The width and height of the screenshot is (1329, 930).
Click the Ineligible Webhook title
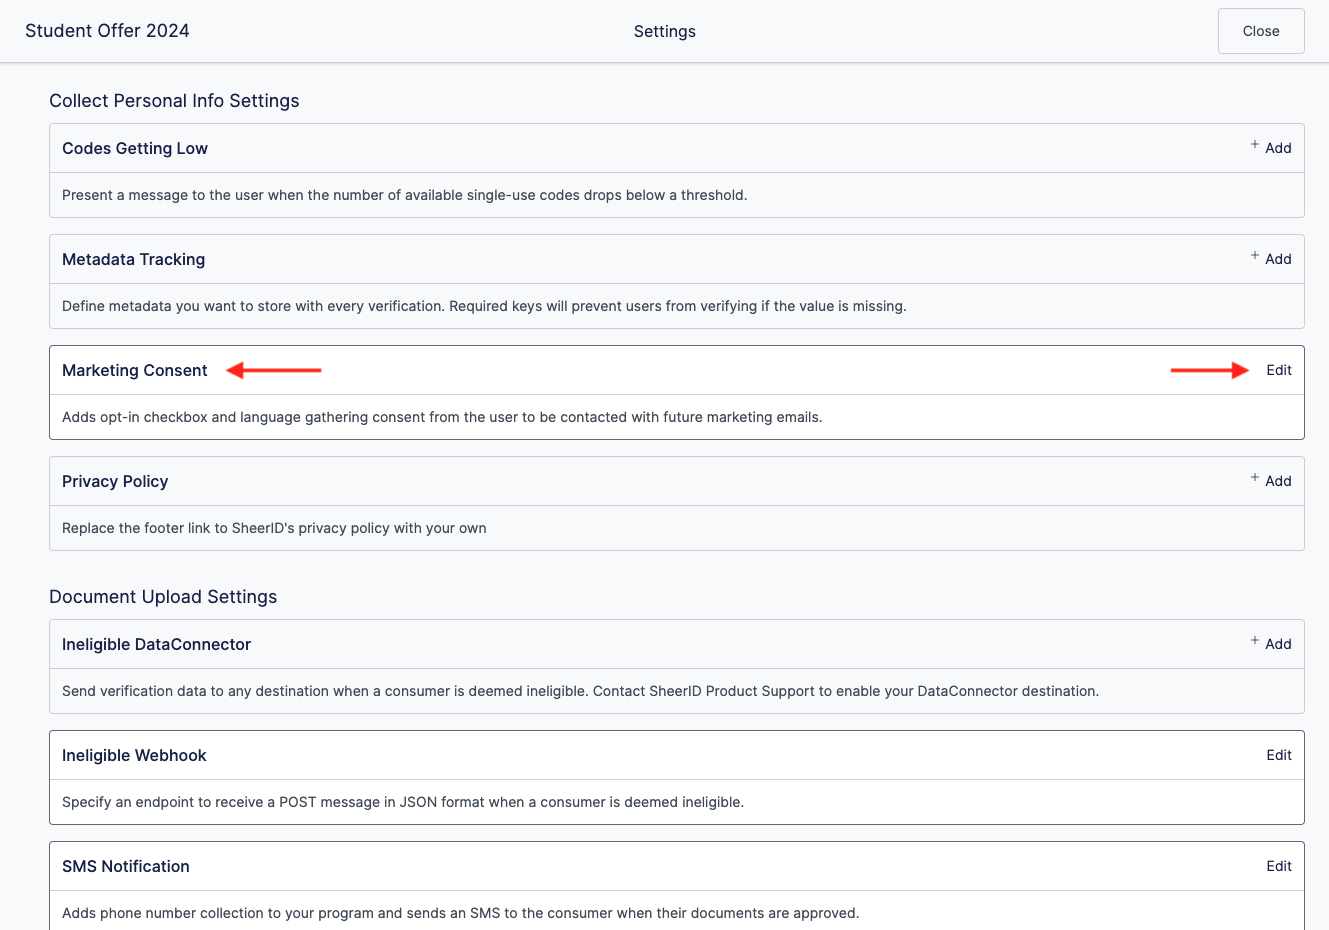click(134, 755)
